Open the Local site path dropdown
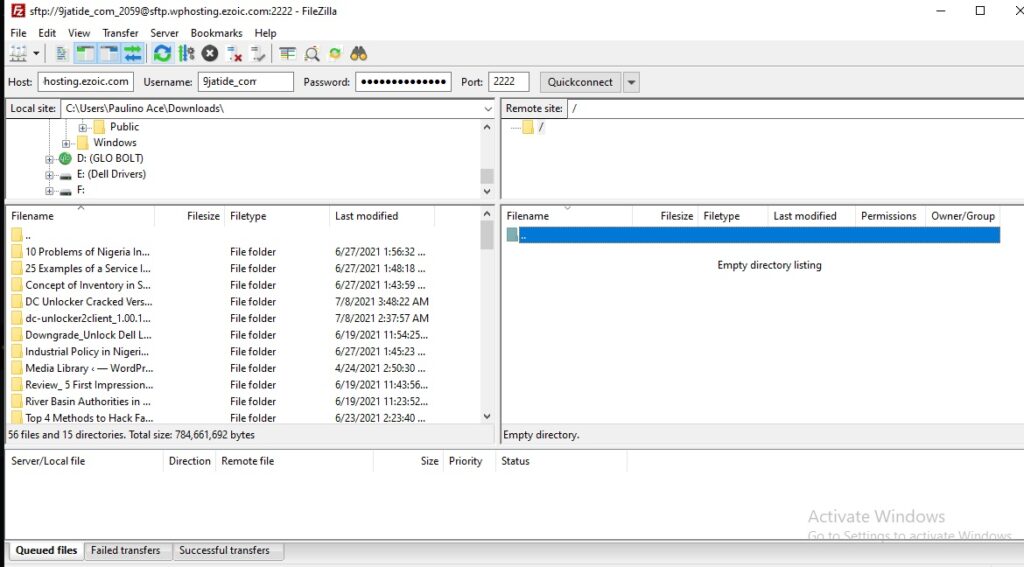The image size is (1024, 567). coord(488,108)
